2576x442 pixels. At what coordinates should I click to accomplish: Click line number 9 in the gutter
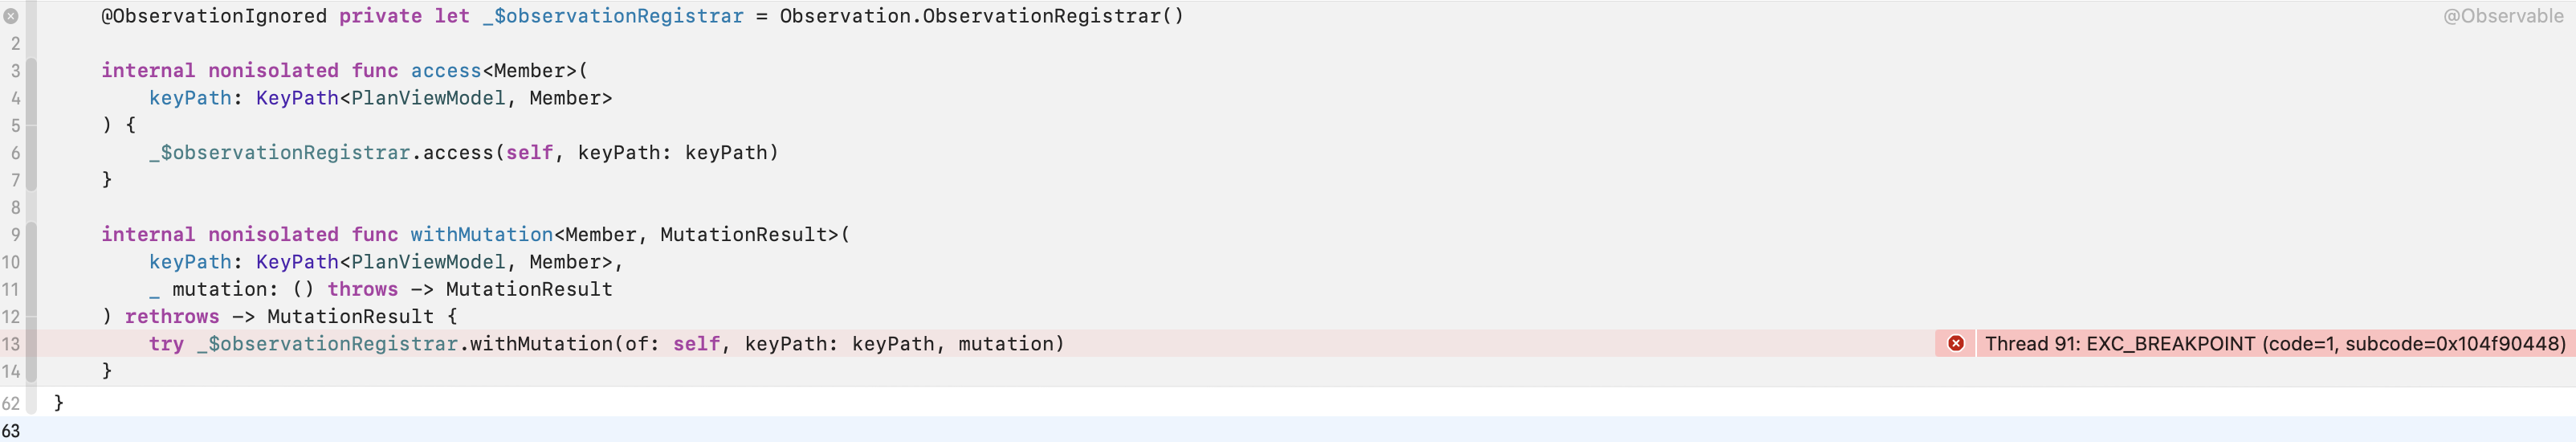click(15, 235)
